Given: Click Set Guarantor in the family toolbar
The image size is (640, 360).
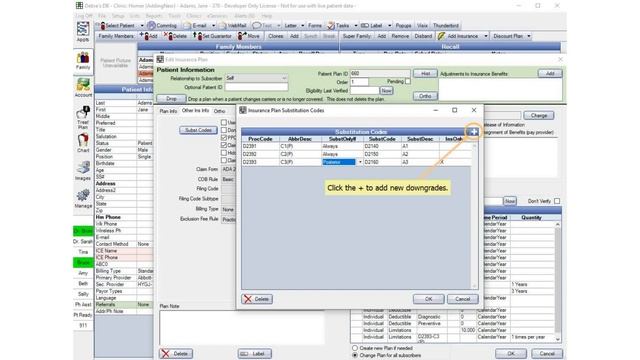Looking at the screenshot, I should pos(212,36).
